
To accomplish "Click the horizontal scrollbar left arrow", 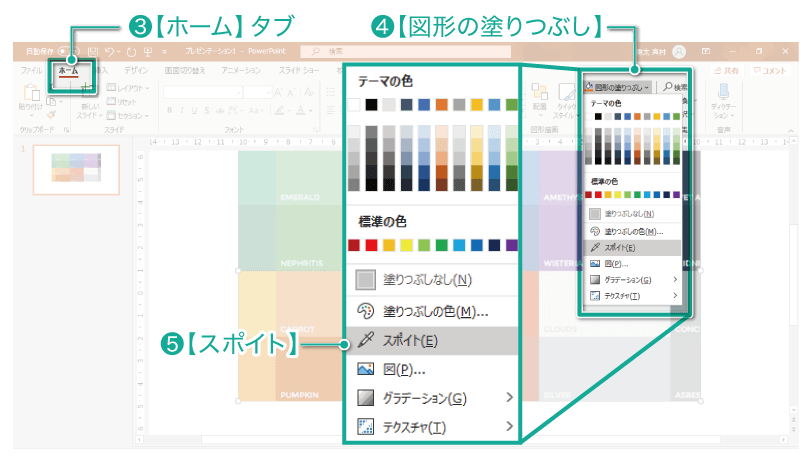I will [138, 440].
